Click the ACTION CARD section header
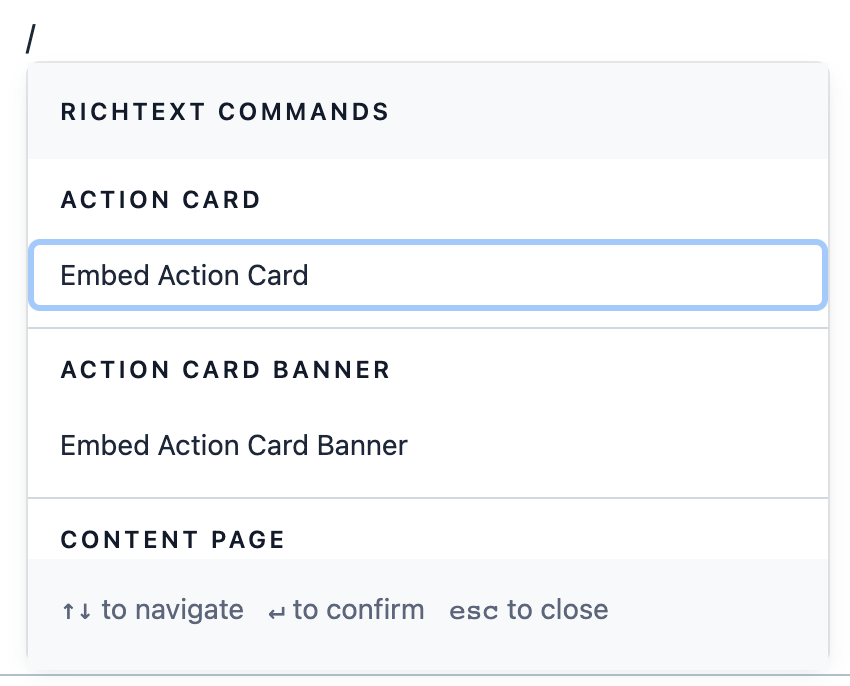 [160, 200]
